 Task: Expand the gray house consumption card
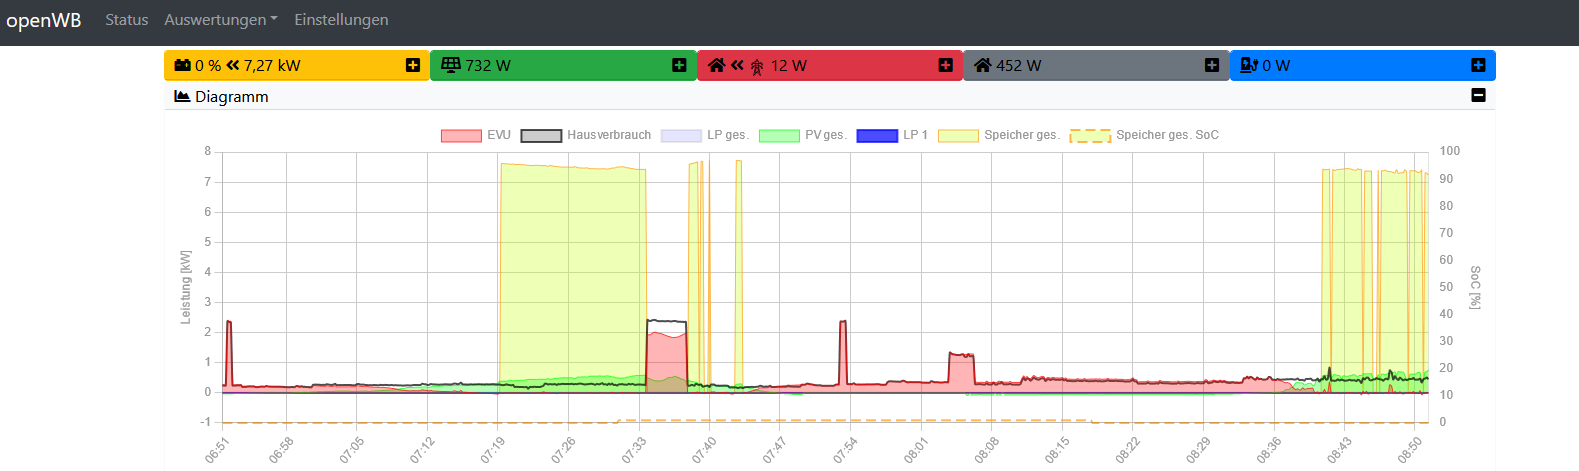click(1212, 65)
